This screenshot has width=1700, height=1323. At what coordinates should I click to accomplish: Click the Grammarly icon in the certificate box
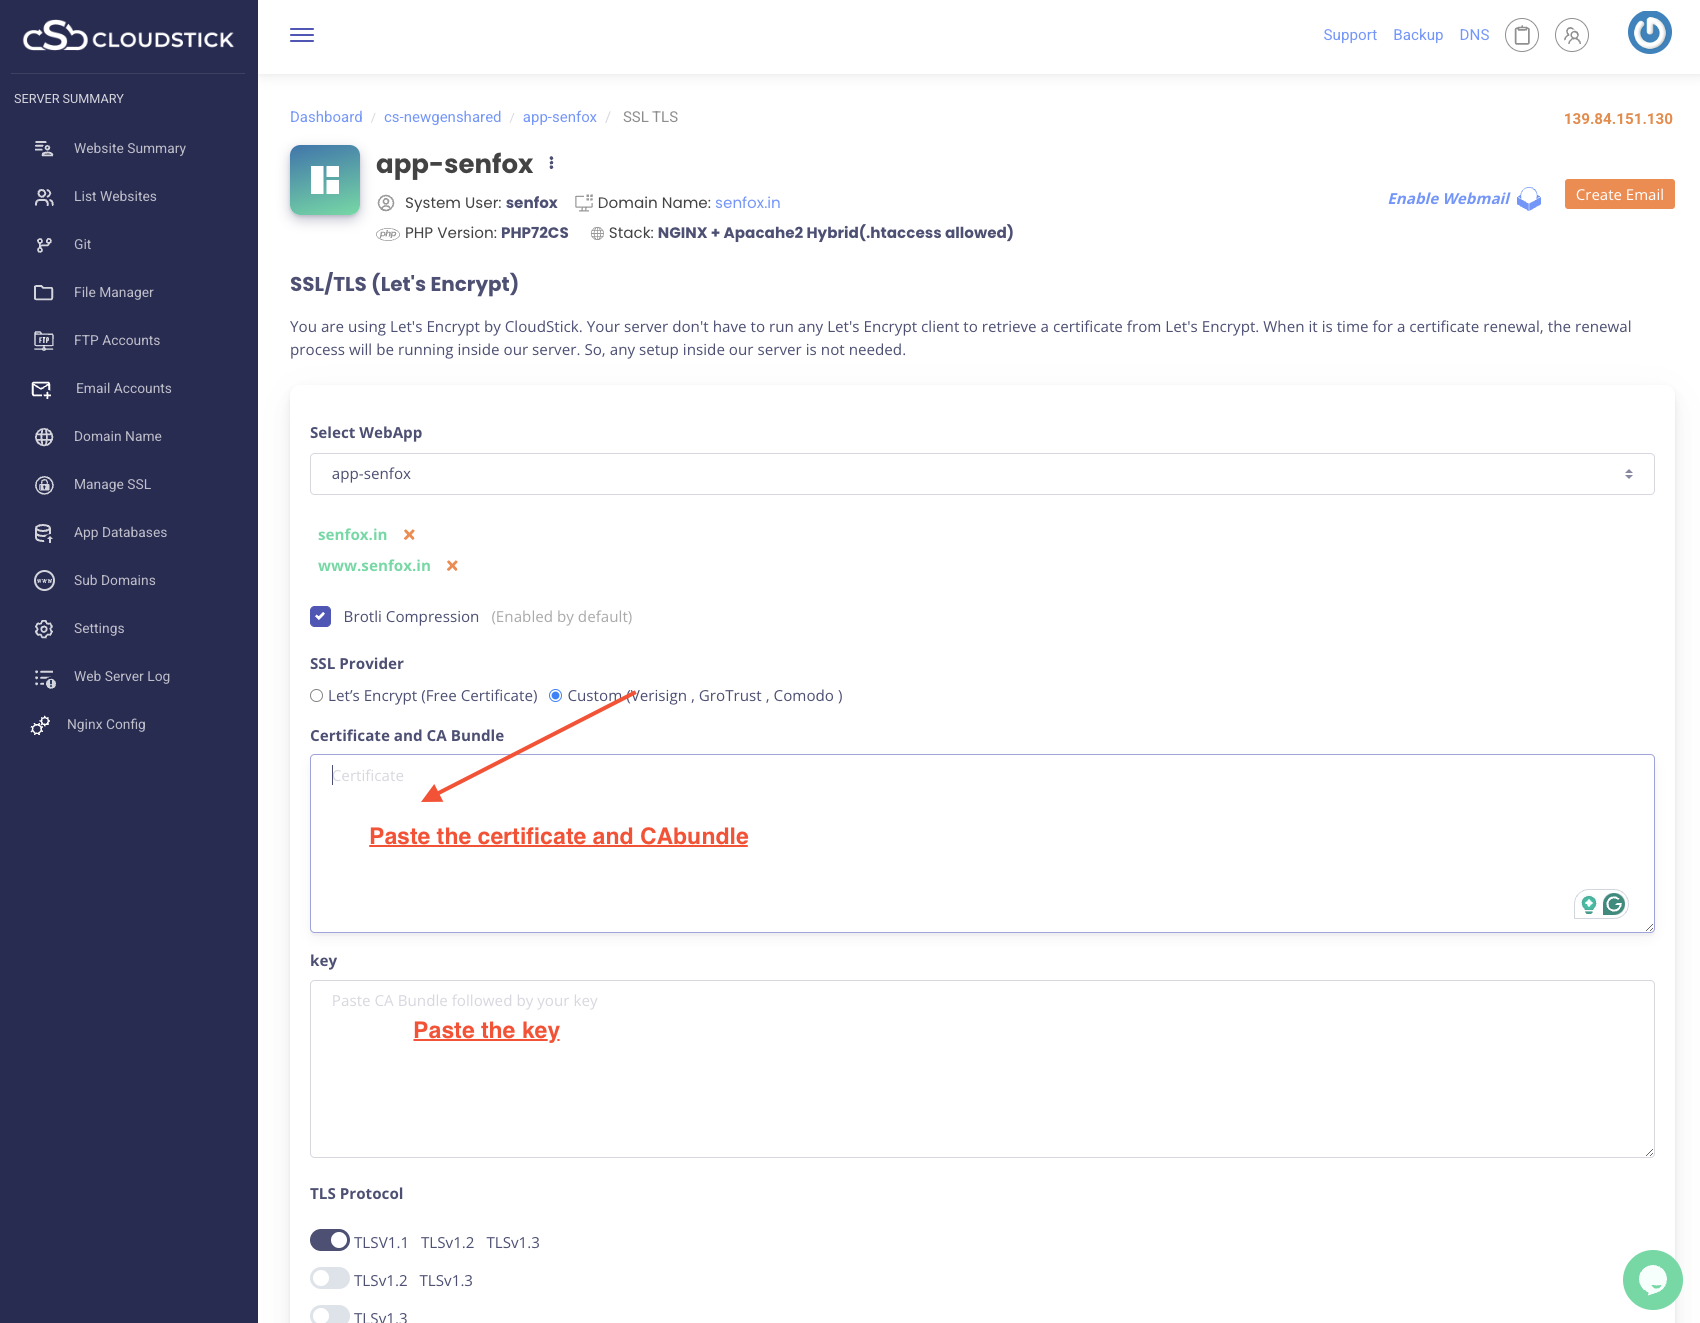[1613, 905]
